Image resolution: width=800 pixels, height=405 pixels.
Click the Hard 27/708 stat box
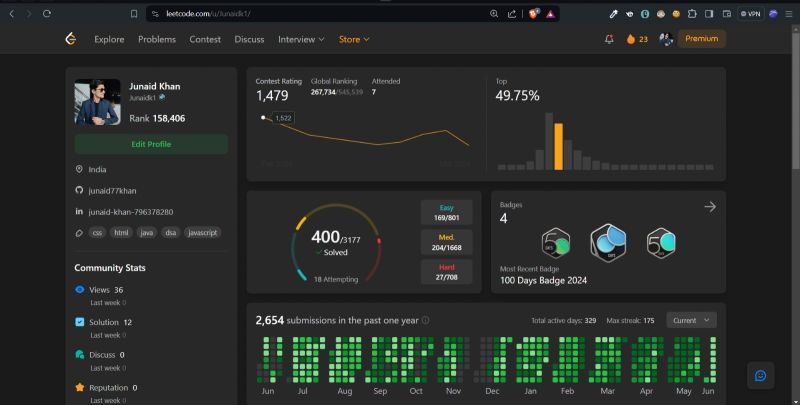(446, 272)
